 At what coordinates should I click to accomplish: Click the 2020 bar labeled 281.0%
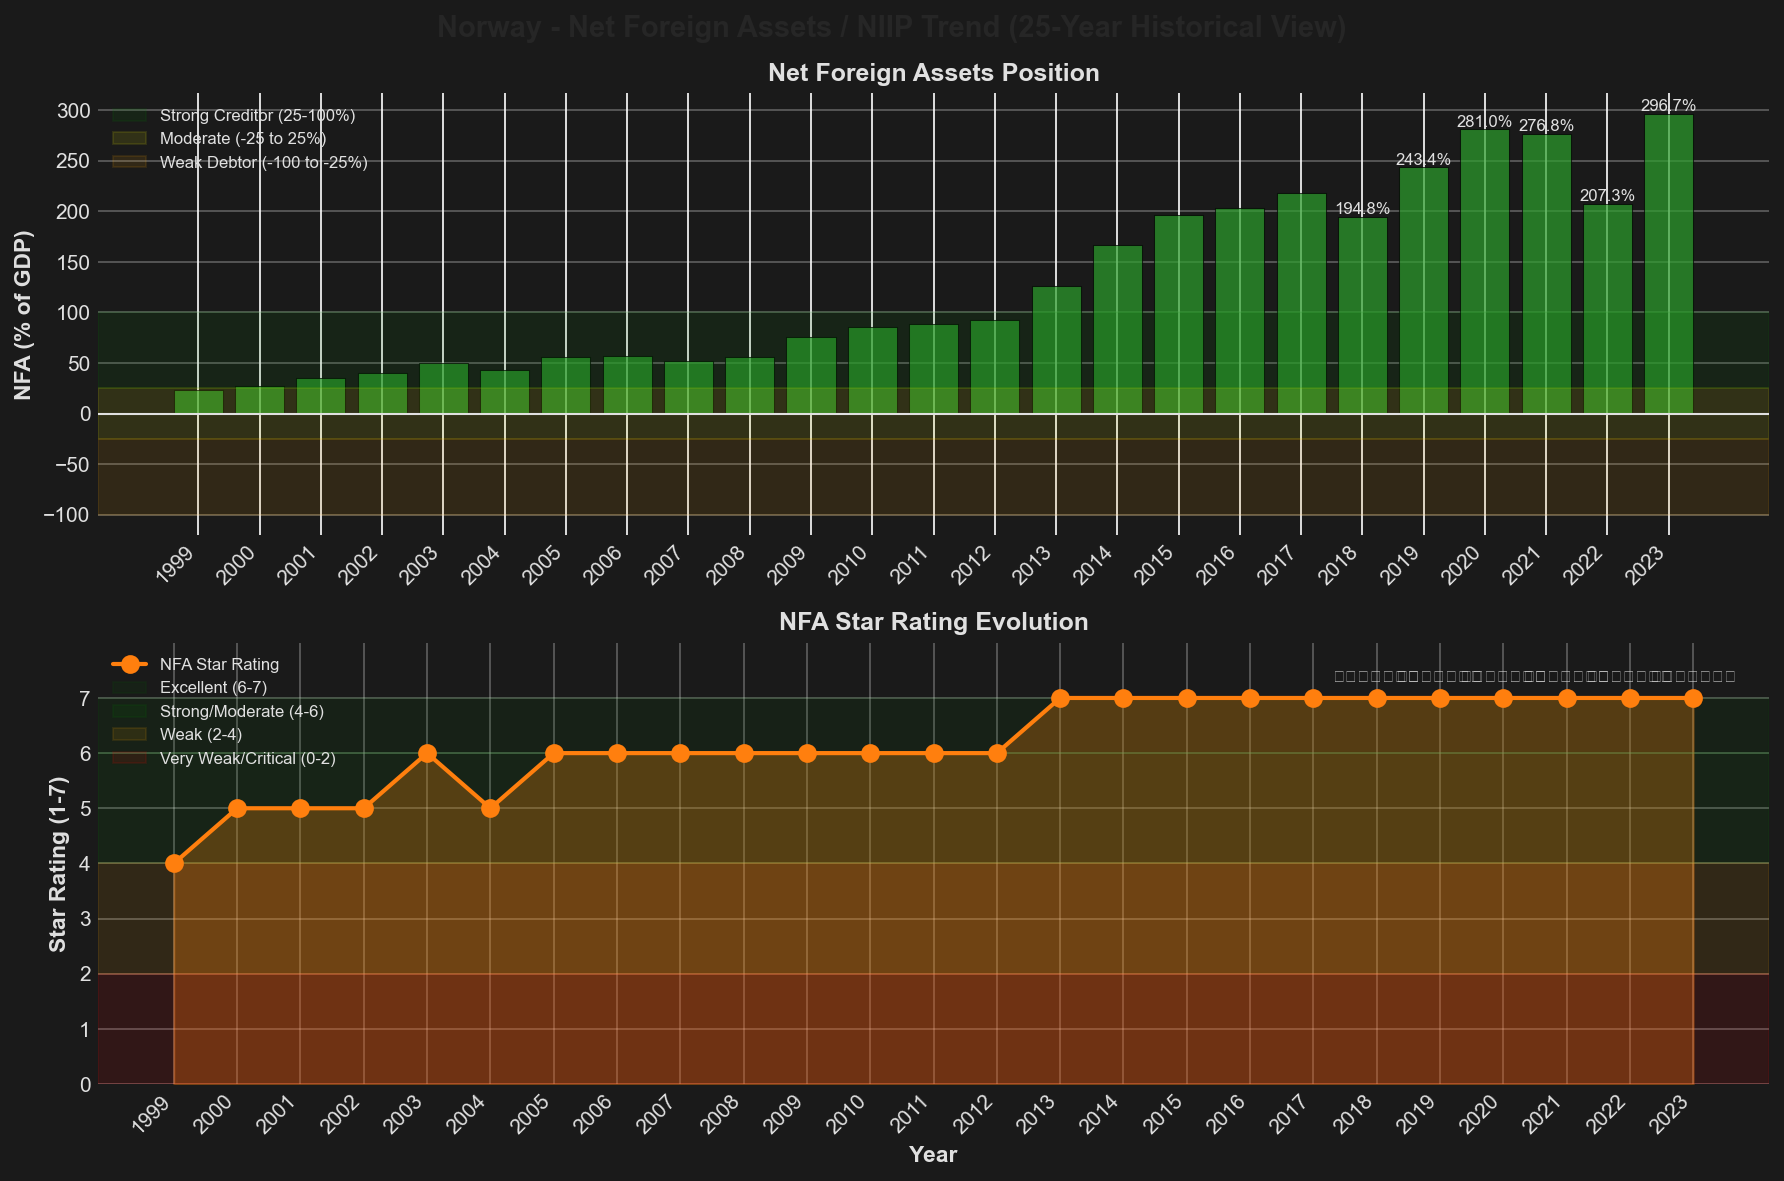tap(1484, 272)
